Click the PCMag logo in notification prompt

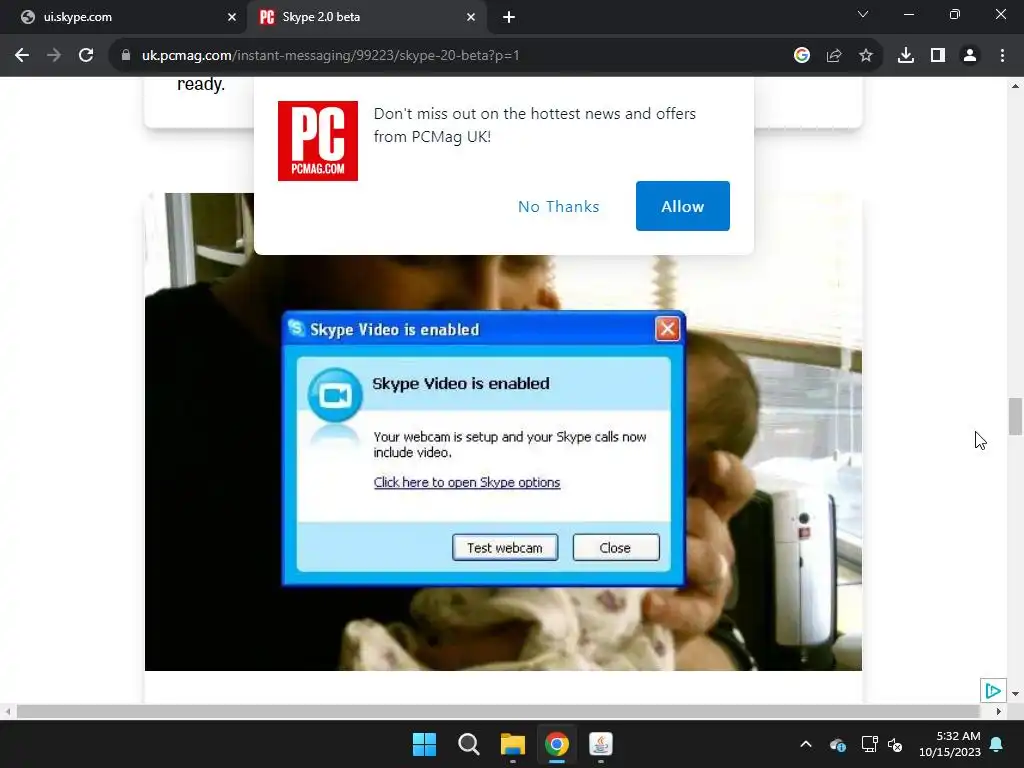pyautogui.click(x=318, y=141)
